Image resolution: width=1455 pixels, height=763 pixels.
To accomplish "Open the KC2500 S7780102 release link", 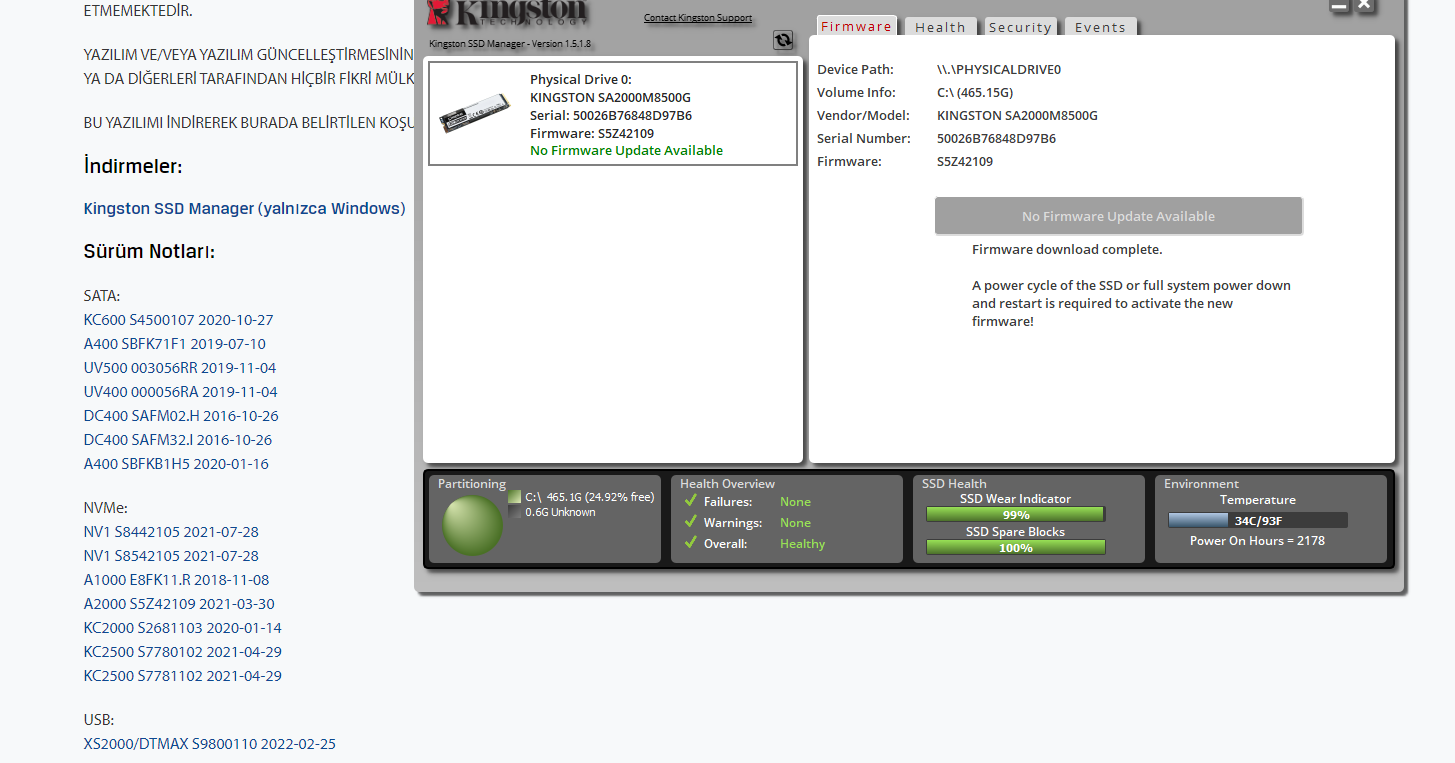I will 183,652.
